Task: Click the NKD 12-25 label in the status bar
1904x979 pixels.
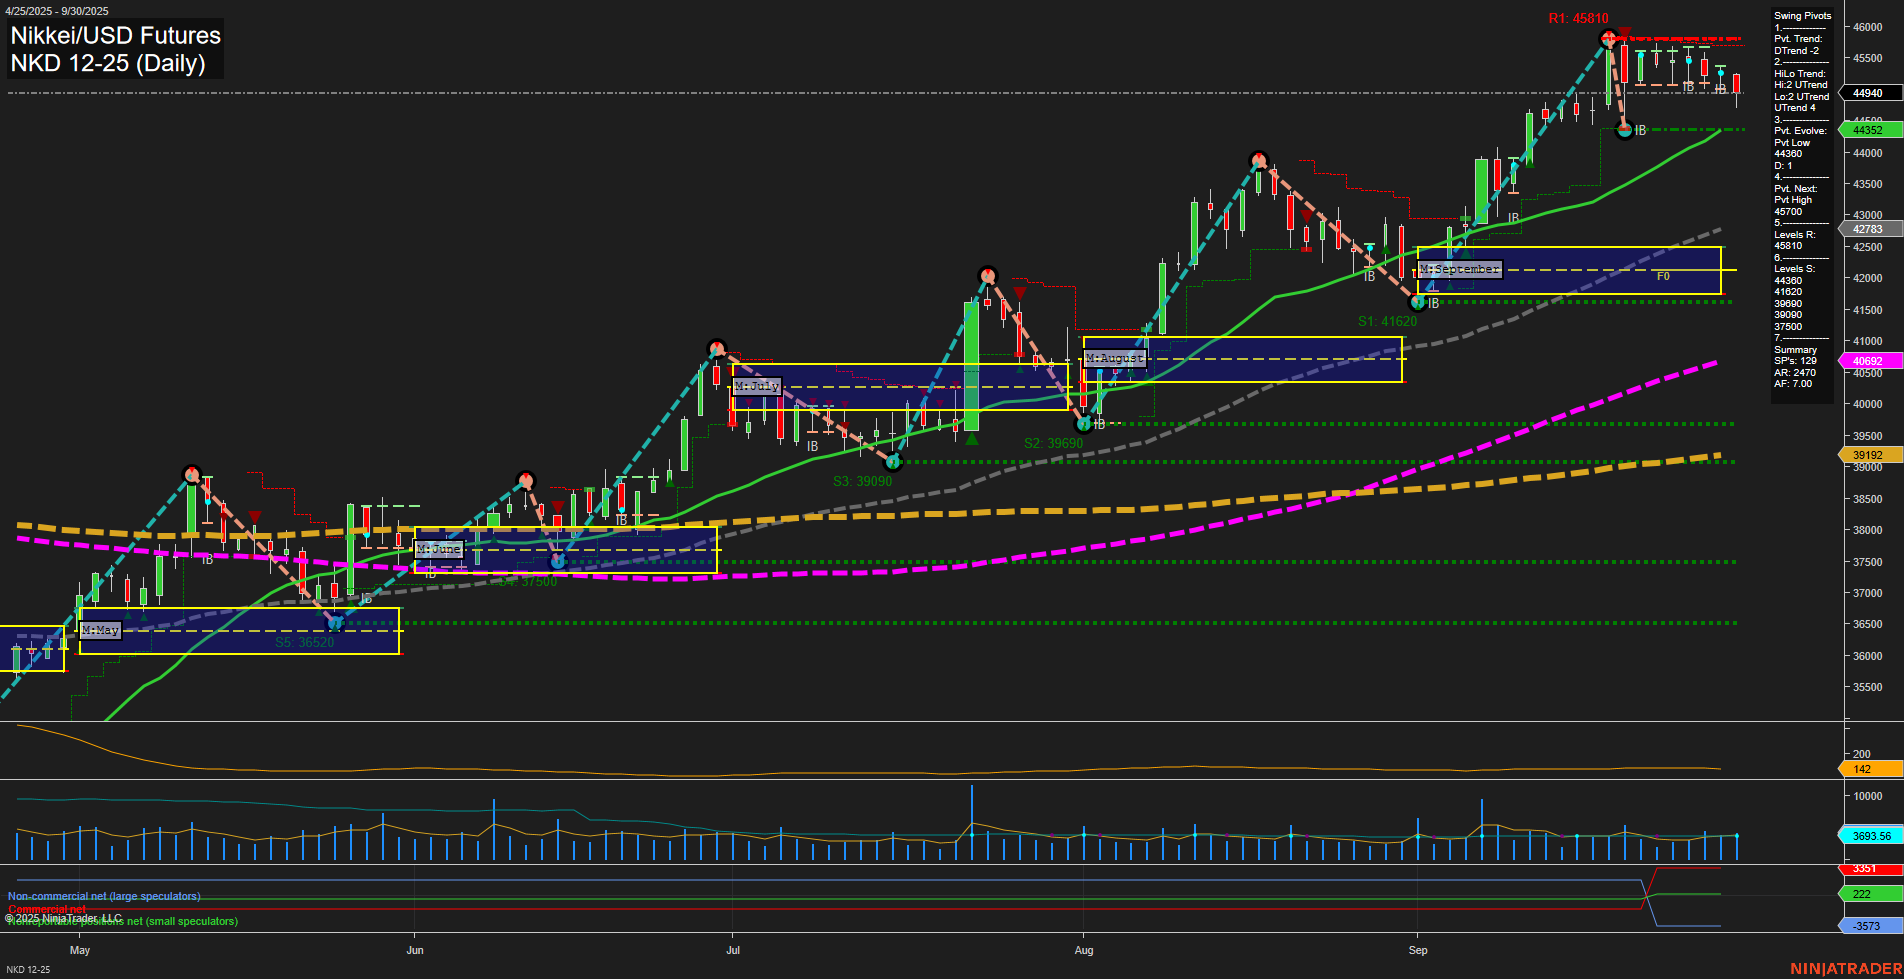Action: coord(31,969)
